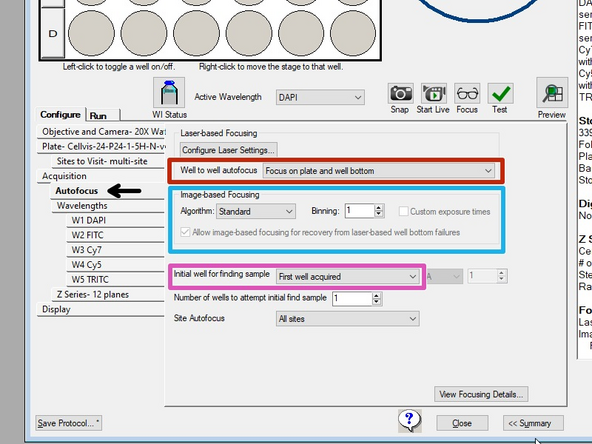Click the Binning value field
Screen dimensions: 592x444
[x=359, y=211]
